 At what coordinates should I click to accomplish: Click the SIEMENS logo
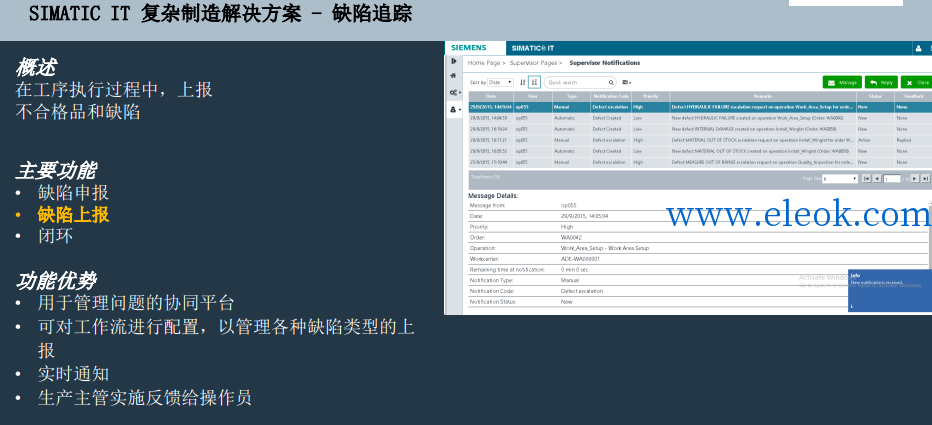click(468, 48)
